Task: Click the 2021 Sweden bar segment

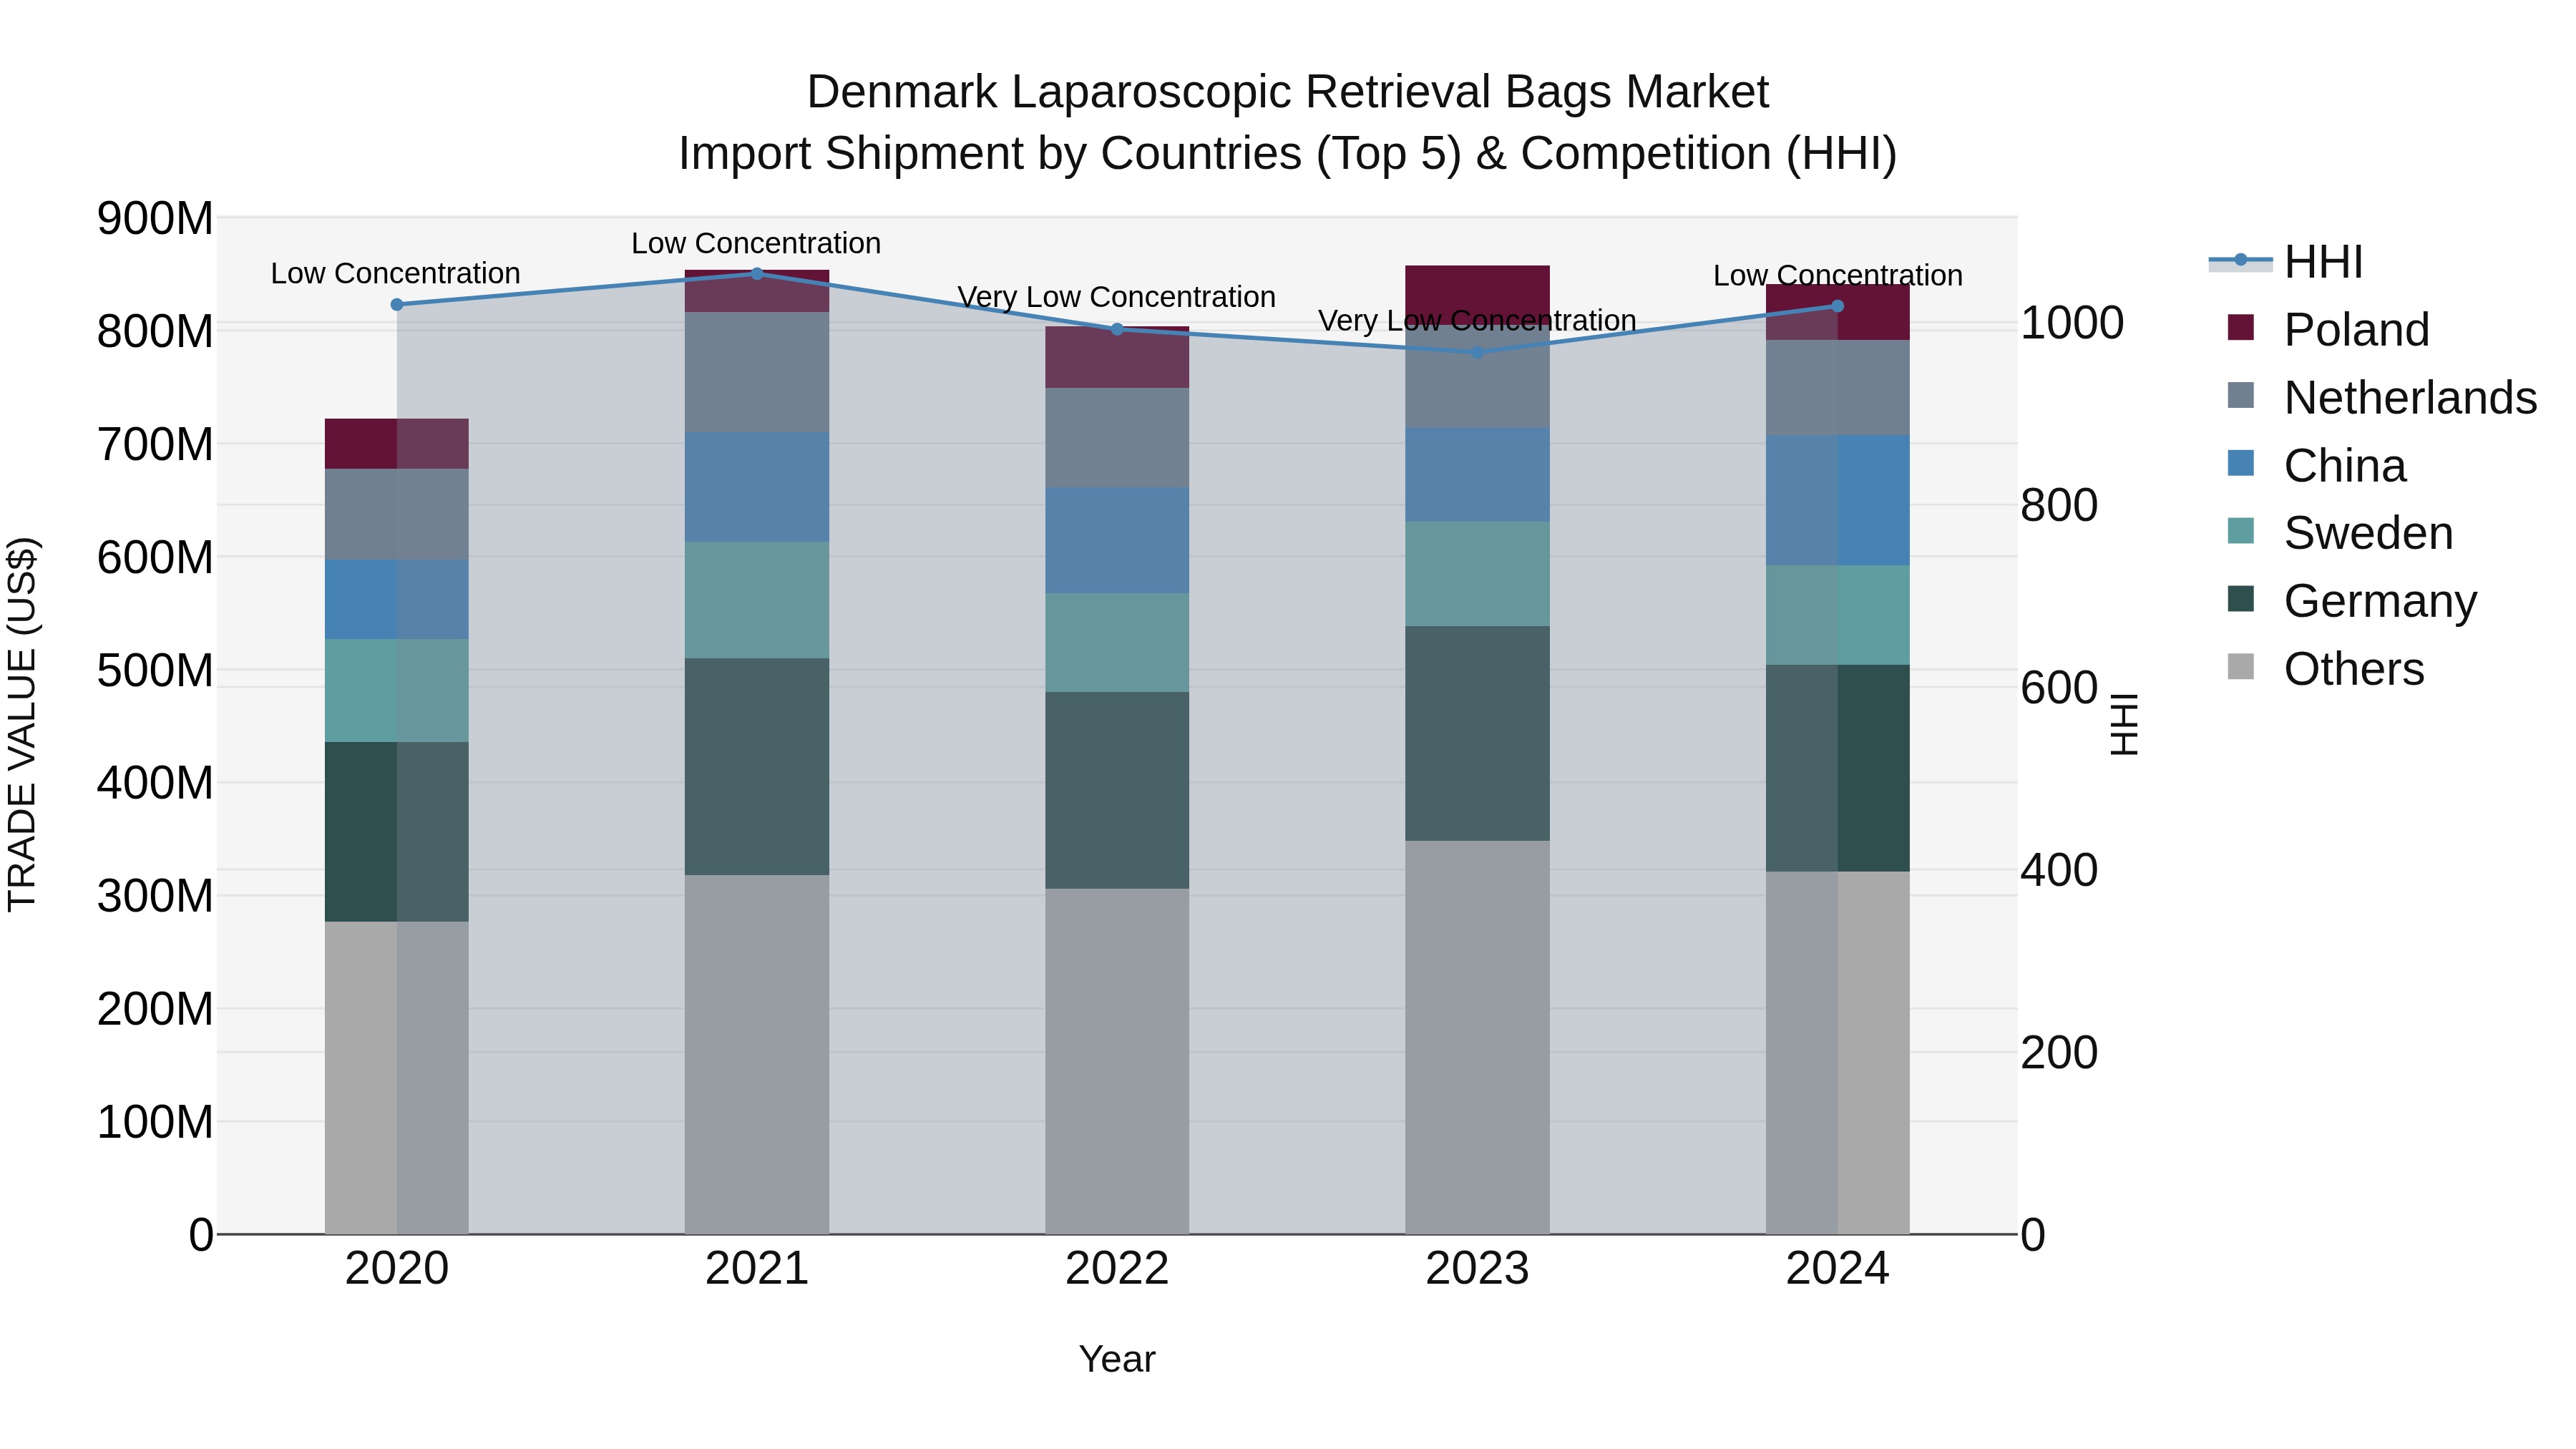Action: (757, 600)
